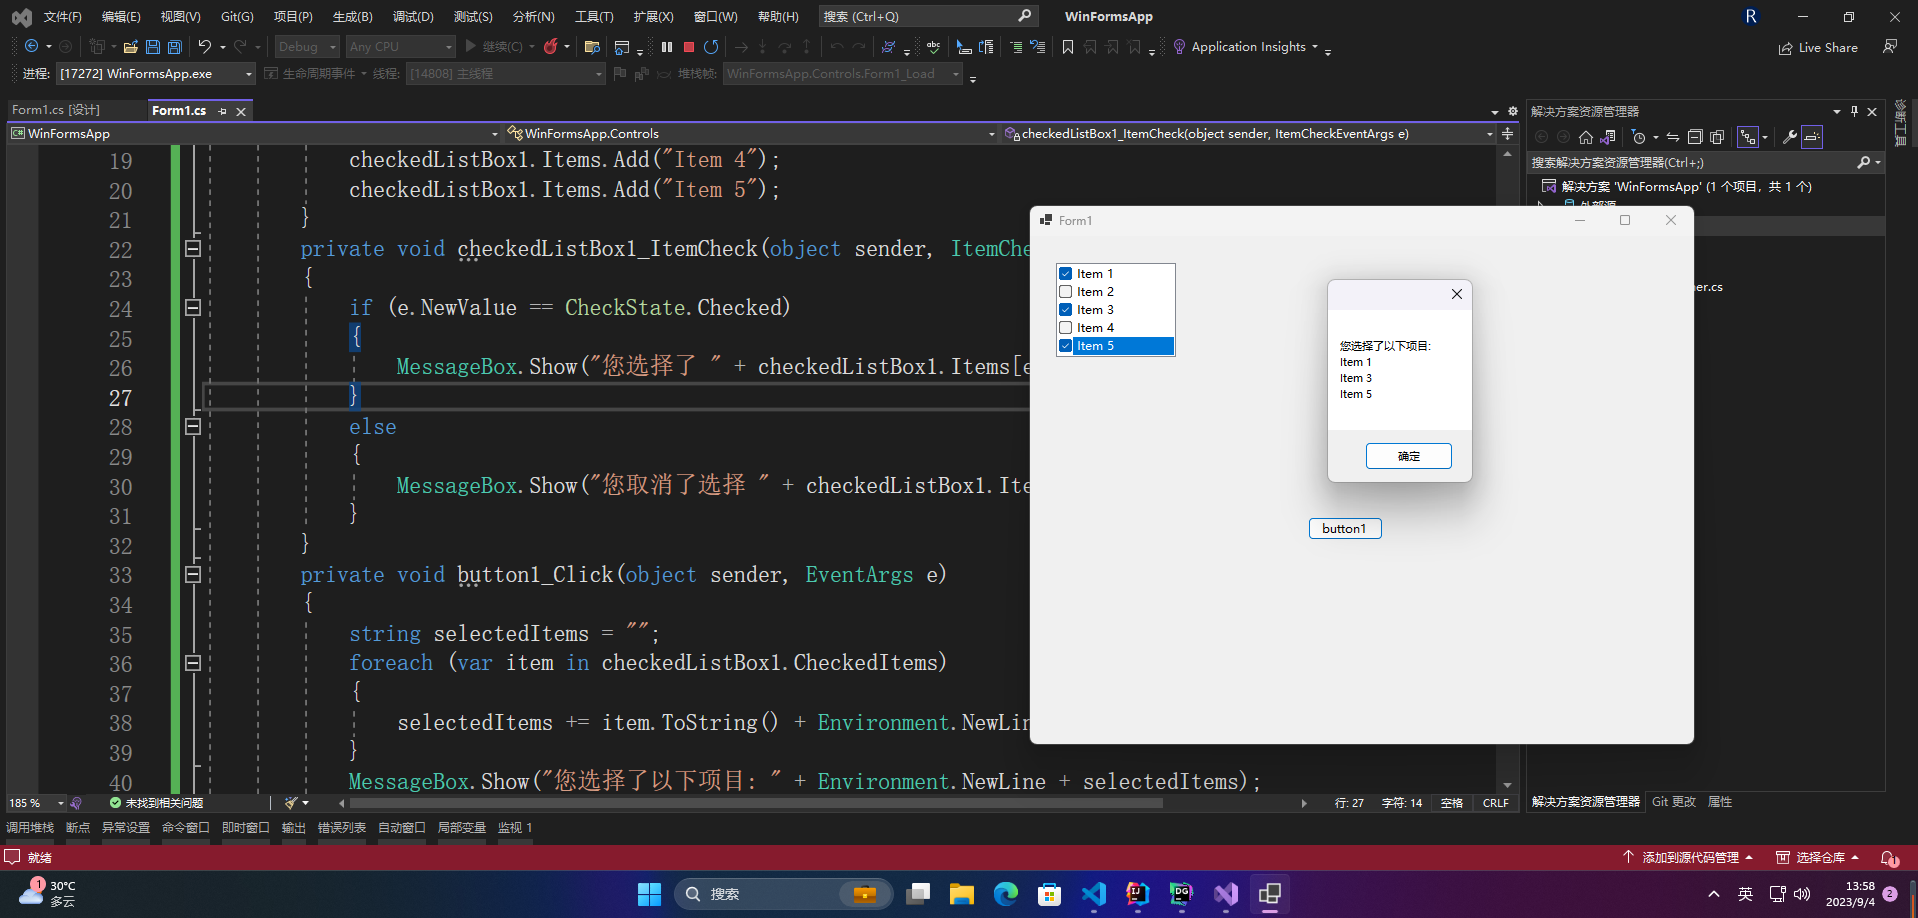The height and width of the screenshot is (918, 1918).
Task: Open the Debug configuration dropdown
Action: (307, 47)
